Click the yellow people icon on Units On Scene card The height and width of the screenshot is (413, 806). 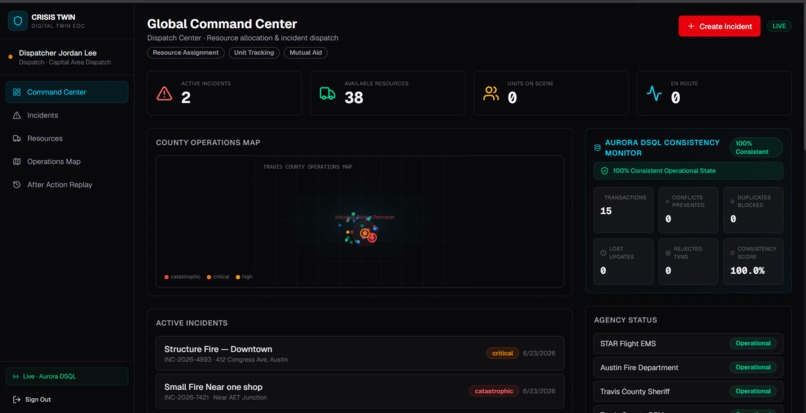pos(491,93)
